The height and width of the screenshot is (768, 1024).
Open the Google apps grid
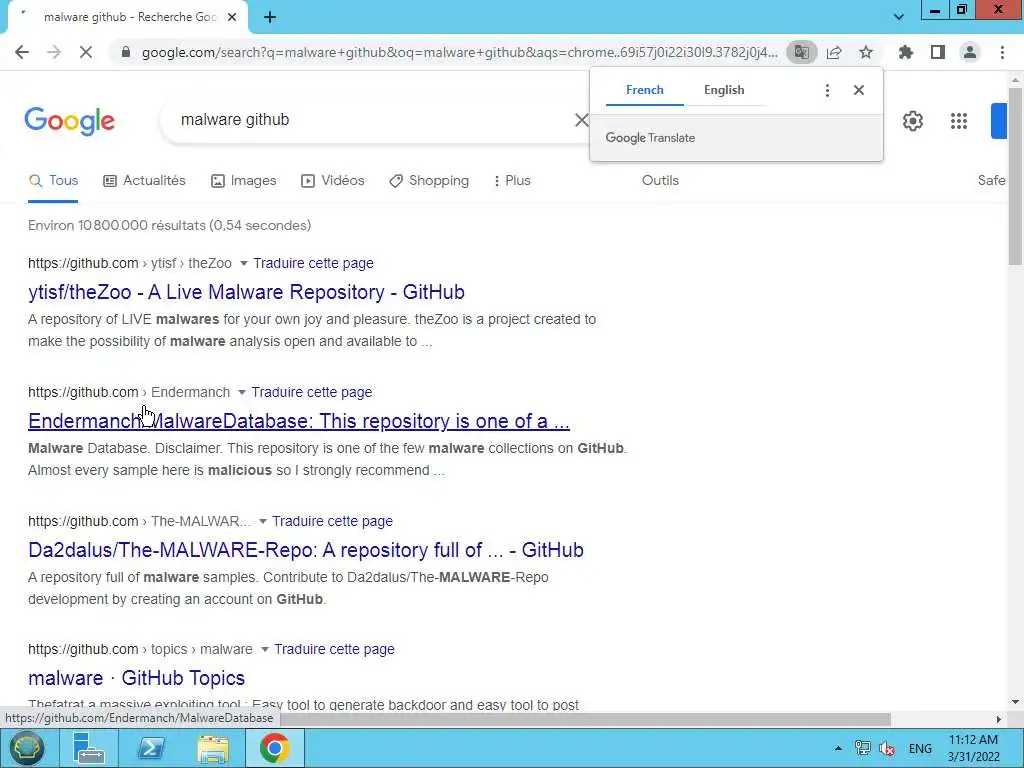coord(959,121)
